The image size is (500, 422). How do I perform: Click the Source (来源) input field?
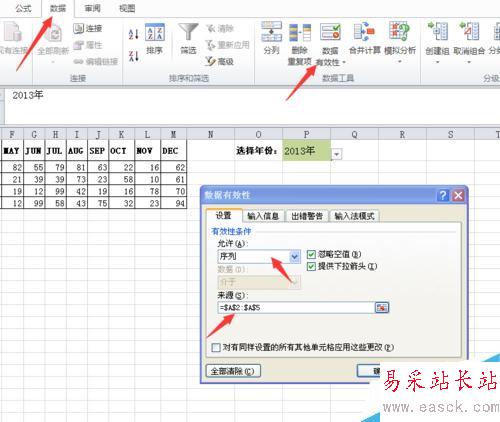pos(296,307)
